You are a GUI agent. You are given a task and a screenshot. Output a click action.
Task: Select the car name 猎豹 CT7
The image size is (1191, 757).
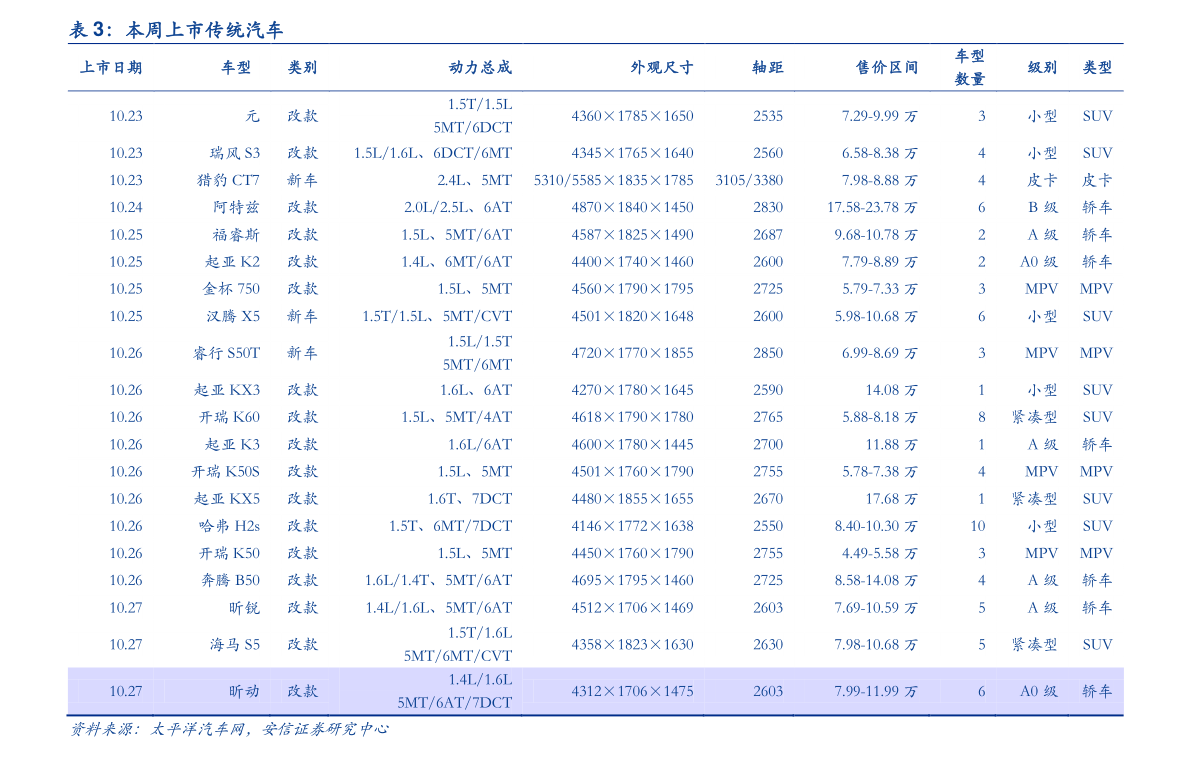click(229, 181)
